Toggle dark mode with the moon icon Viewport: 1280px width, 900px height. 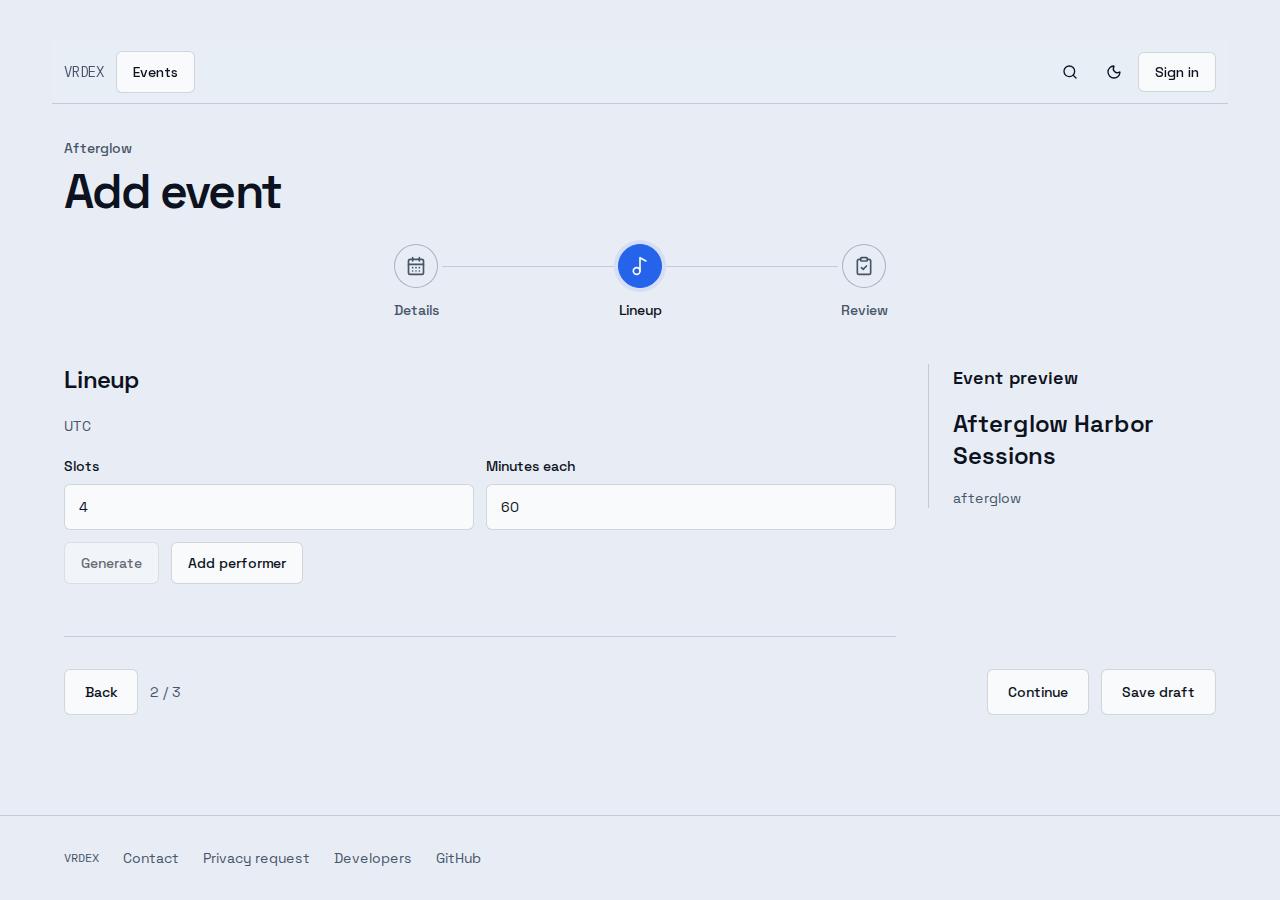pyautogui.click(x=1114, y=72)
